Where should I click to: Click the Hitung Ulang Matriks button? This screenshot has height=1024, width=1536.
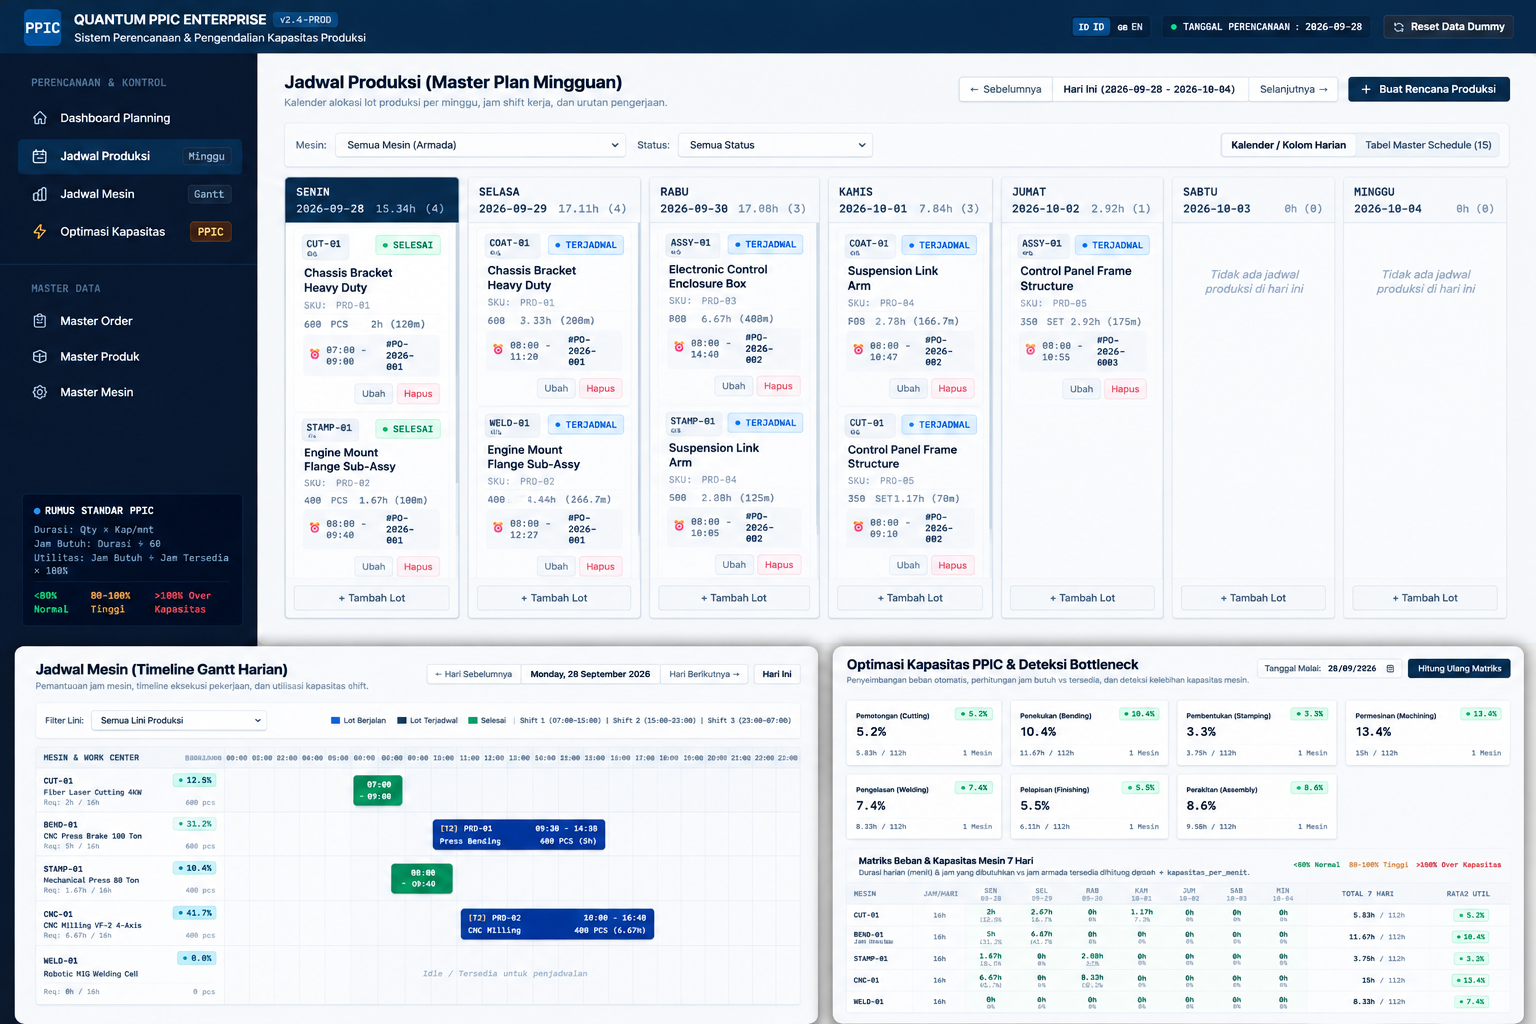[x=1459, y=669]
